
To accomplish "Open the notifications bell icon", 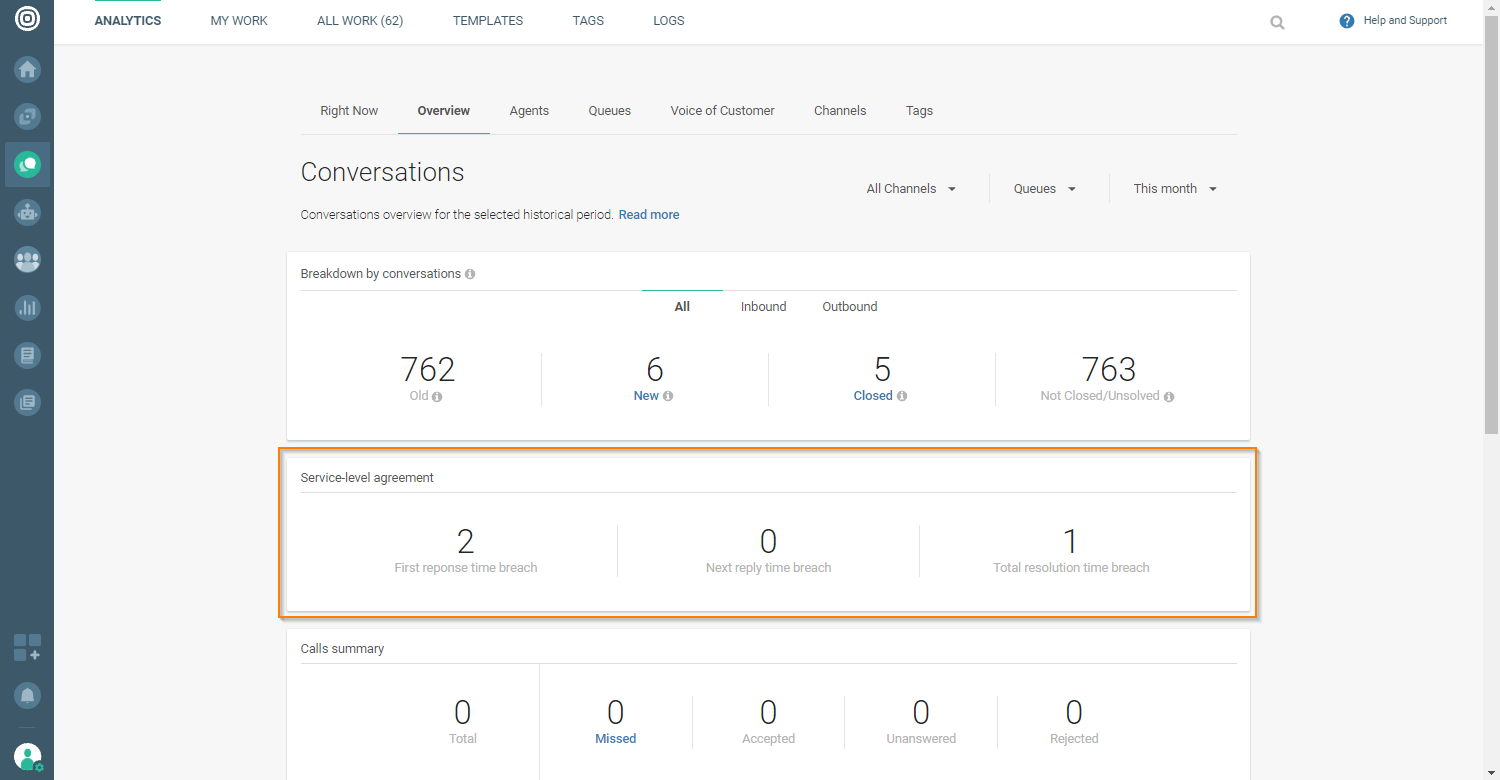I will pos(27,695).
